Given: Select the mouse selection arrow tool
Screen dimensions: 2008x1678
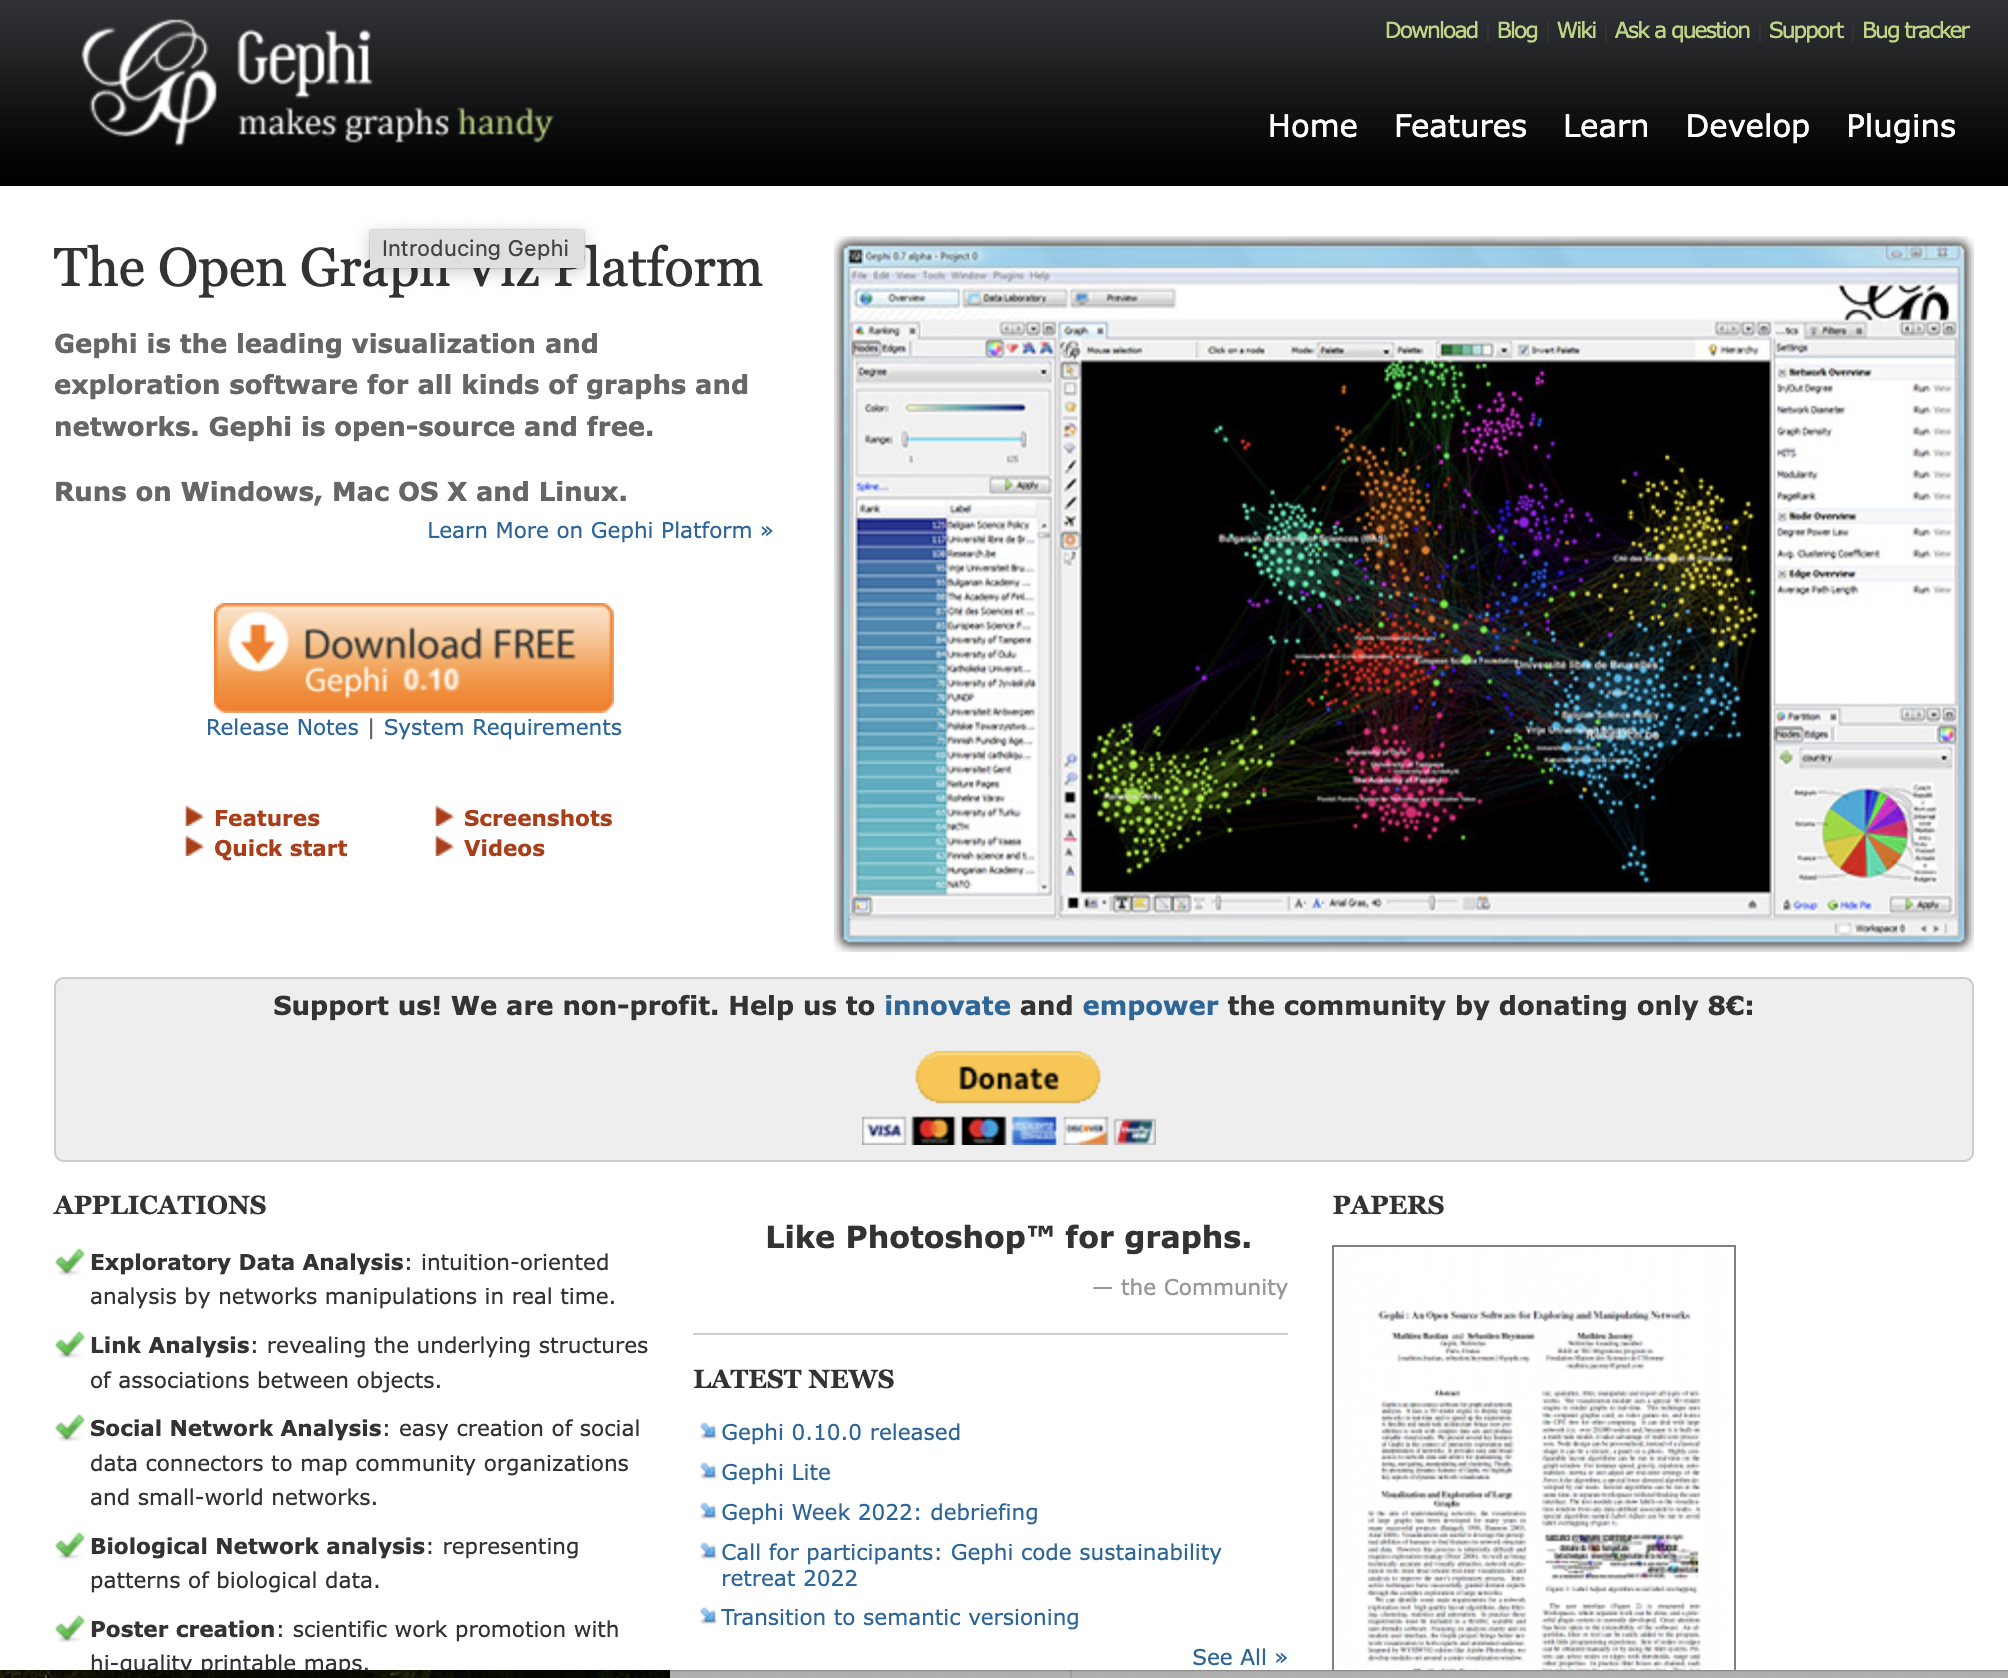Looking at the screenshot, I should point(1068,369).
